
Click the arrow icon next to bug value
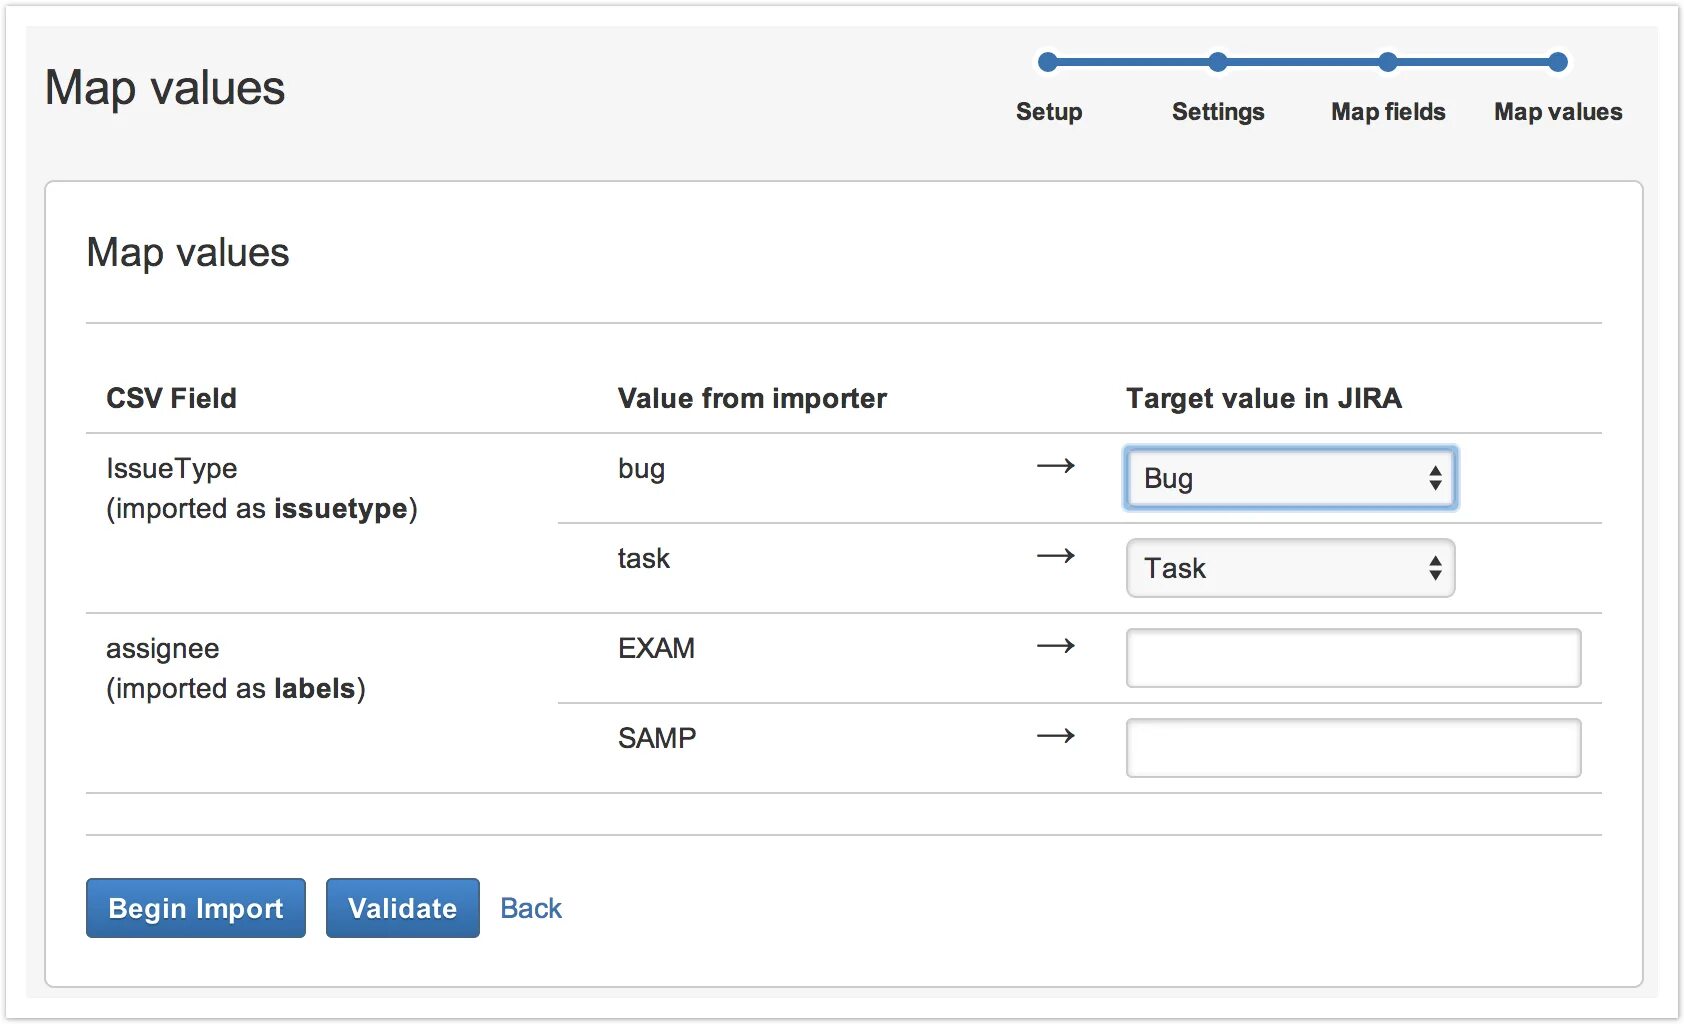click(x=1055, y=466)
